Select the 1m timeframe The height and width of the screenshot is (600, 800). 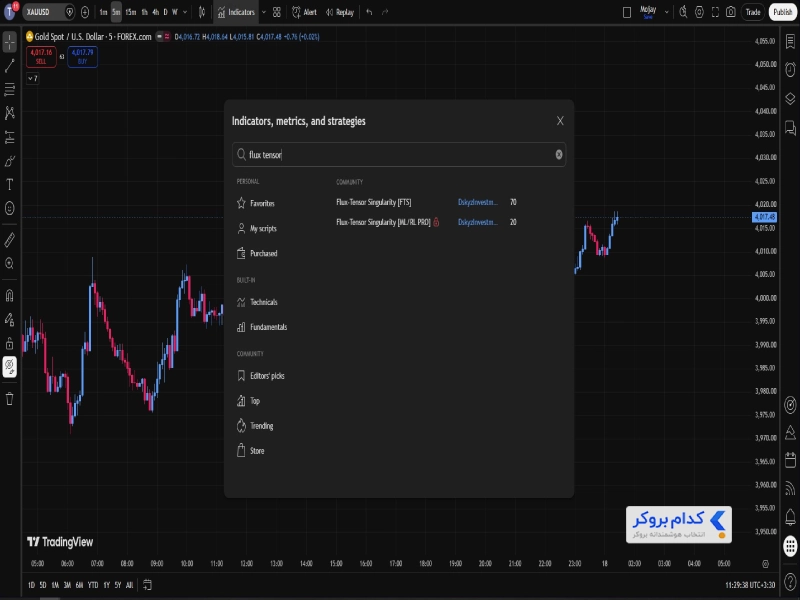pyautogui.click(x=104, y=12)
